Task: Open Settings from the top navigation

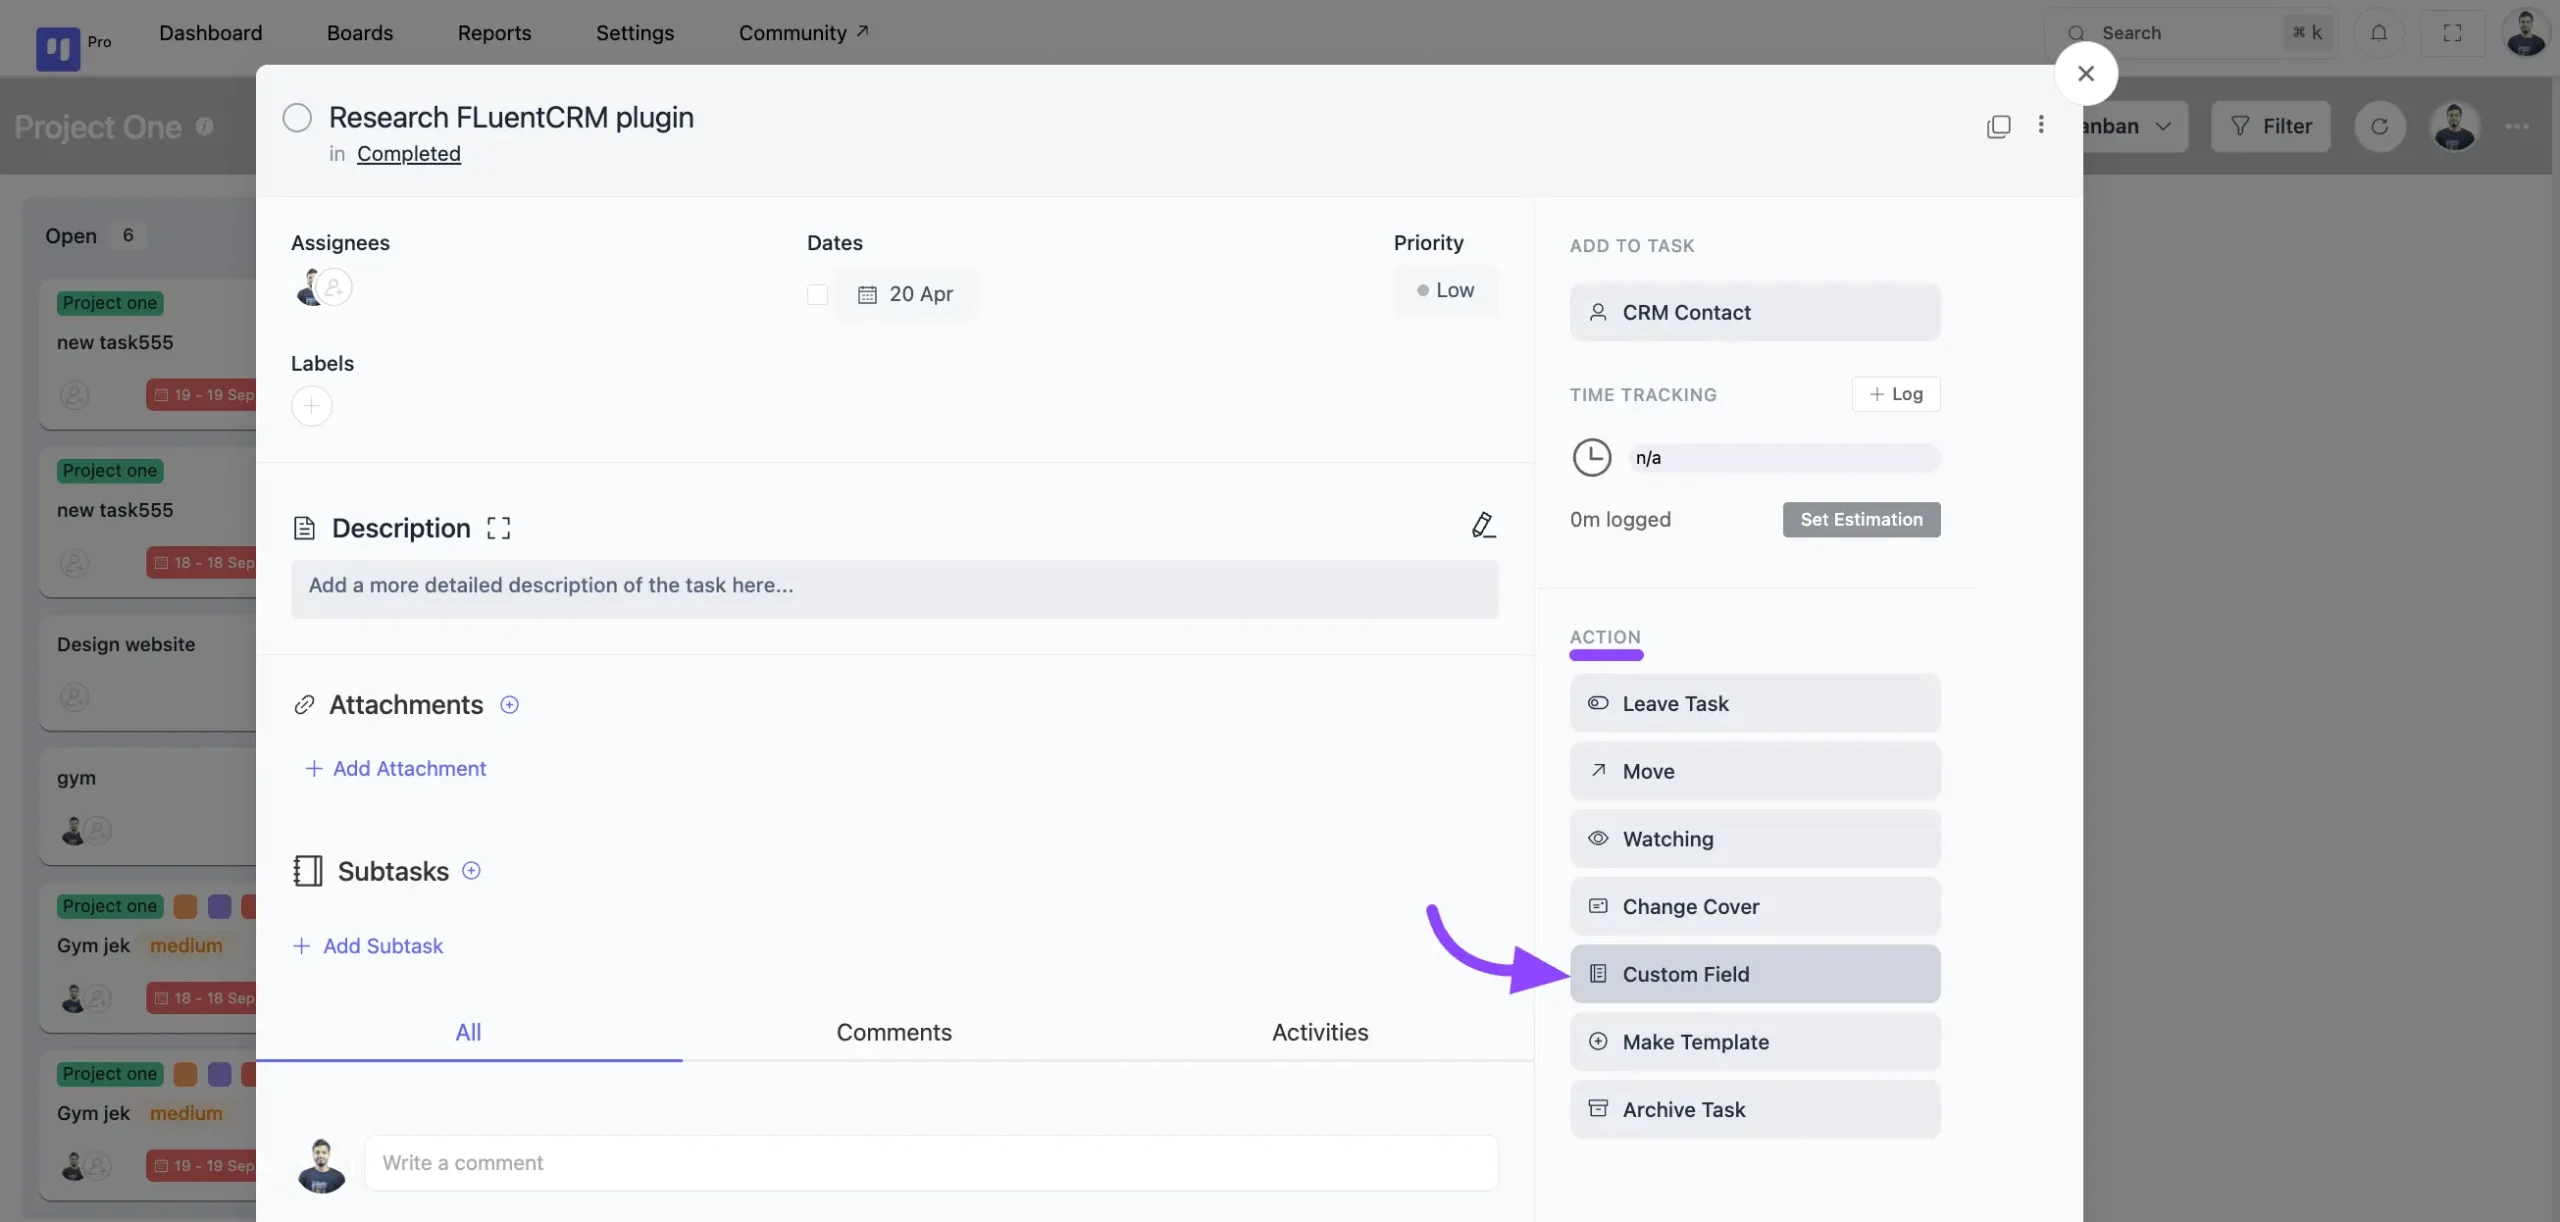Action: click(635, 33)
